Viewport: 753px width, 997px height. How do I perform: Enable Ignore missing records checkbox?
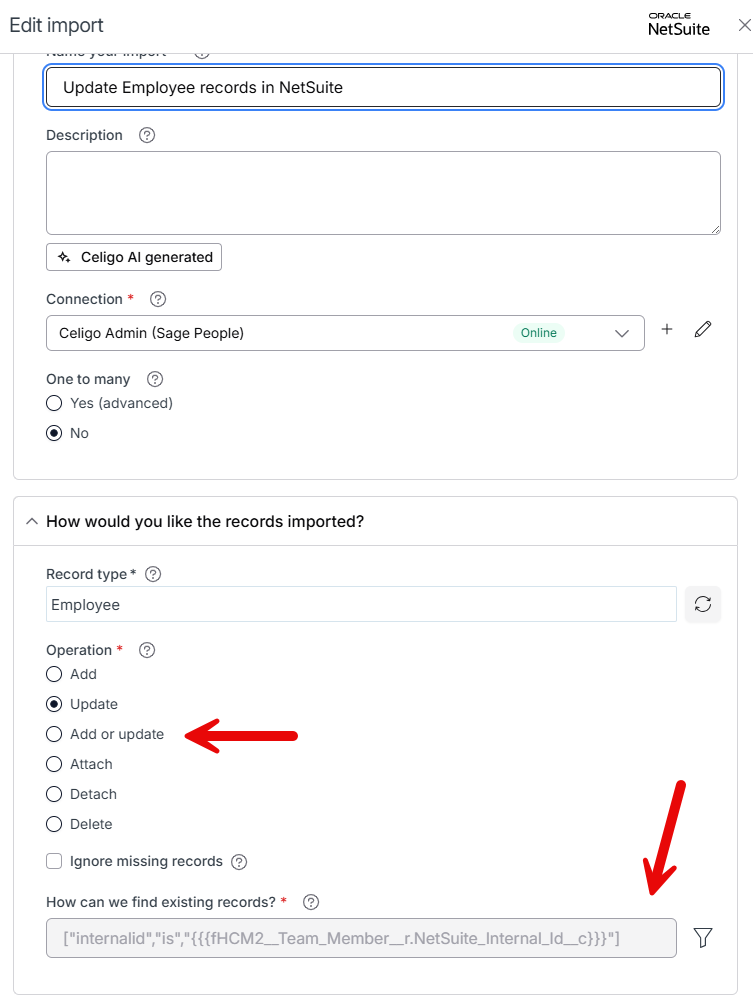pos(55,861)
